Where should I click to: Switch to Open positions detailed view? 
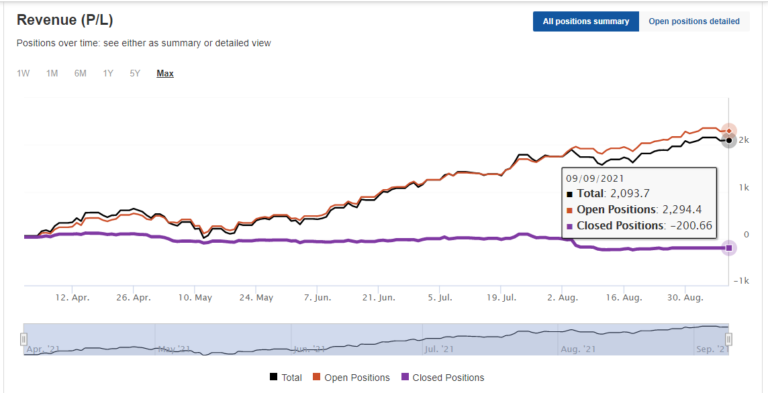[694, 22]
